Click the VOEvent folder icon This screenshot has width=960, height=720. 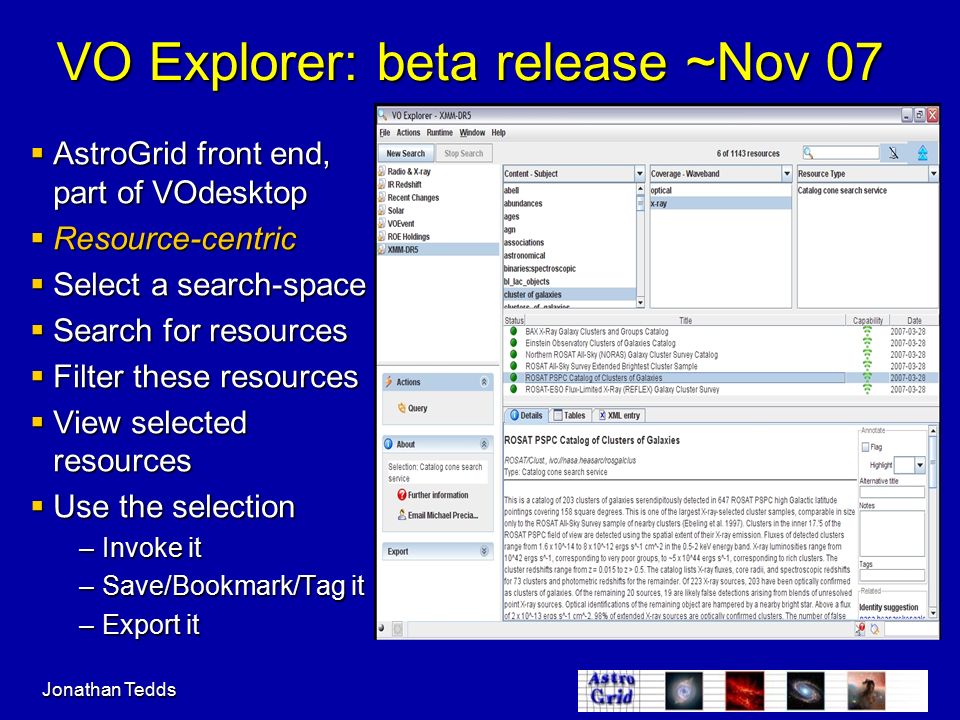[x=381, y=223]
